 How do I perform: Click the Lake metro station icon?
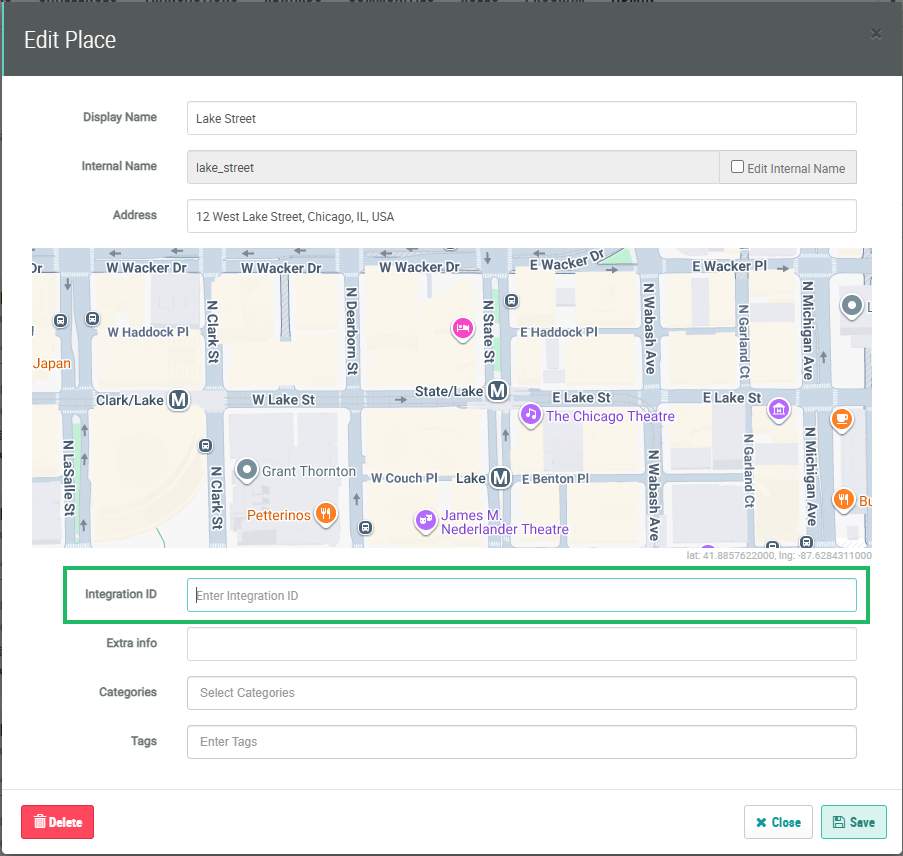click(501, 478)
